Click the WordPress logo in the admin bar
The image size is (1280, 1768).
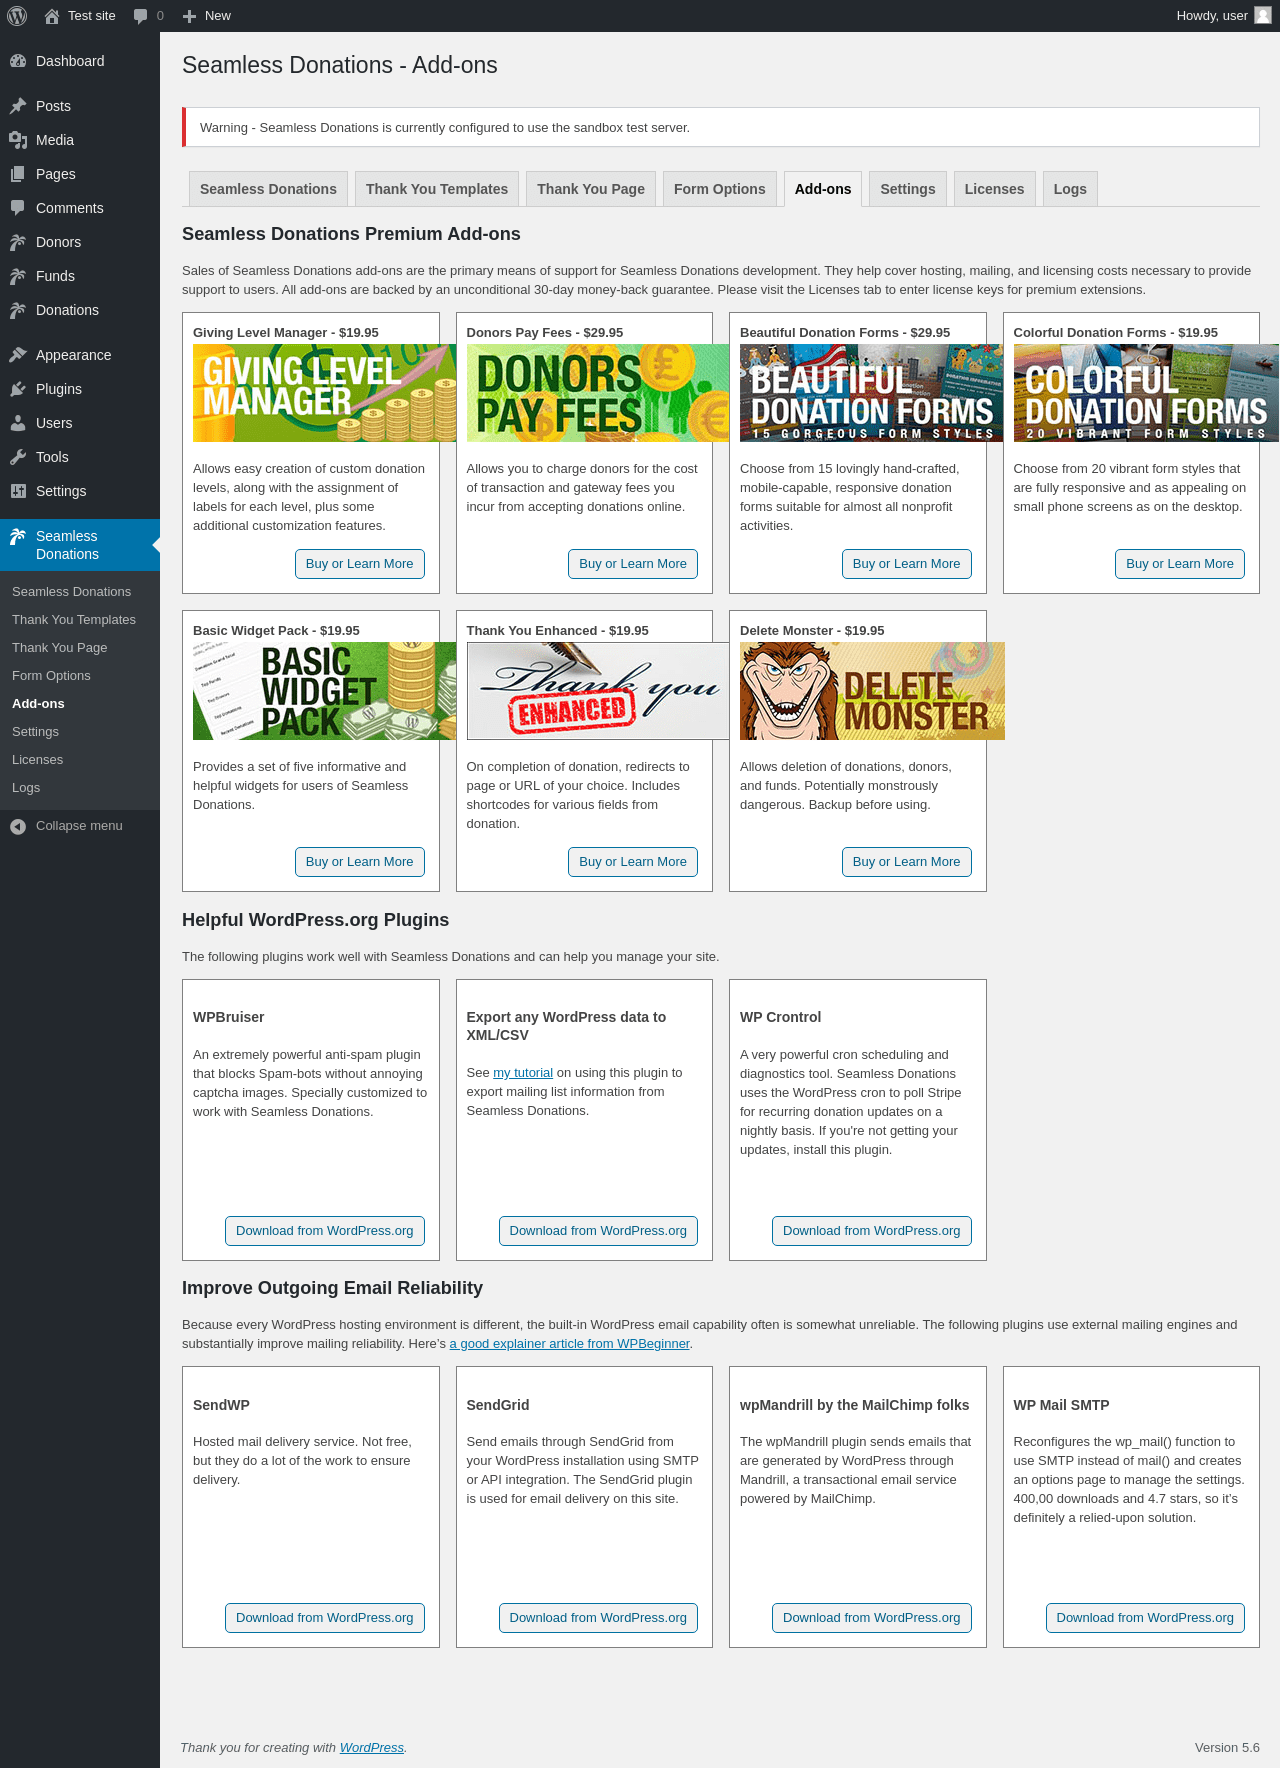coord(17,16)
